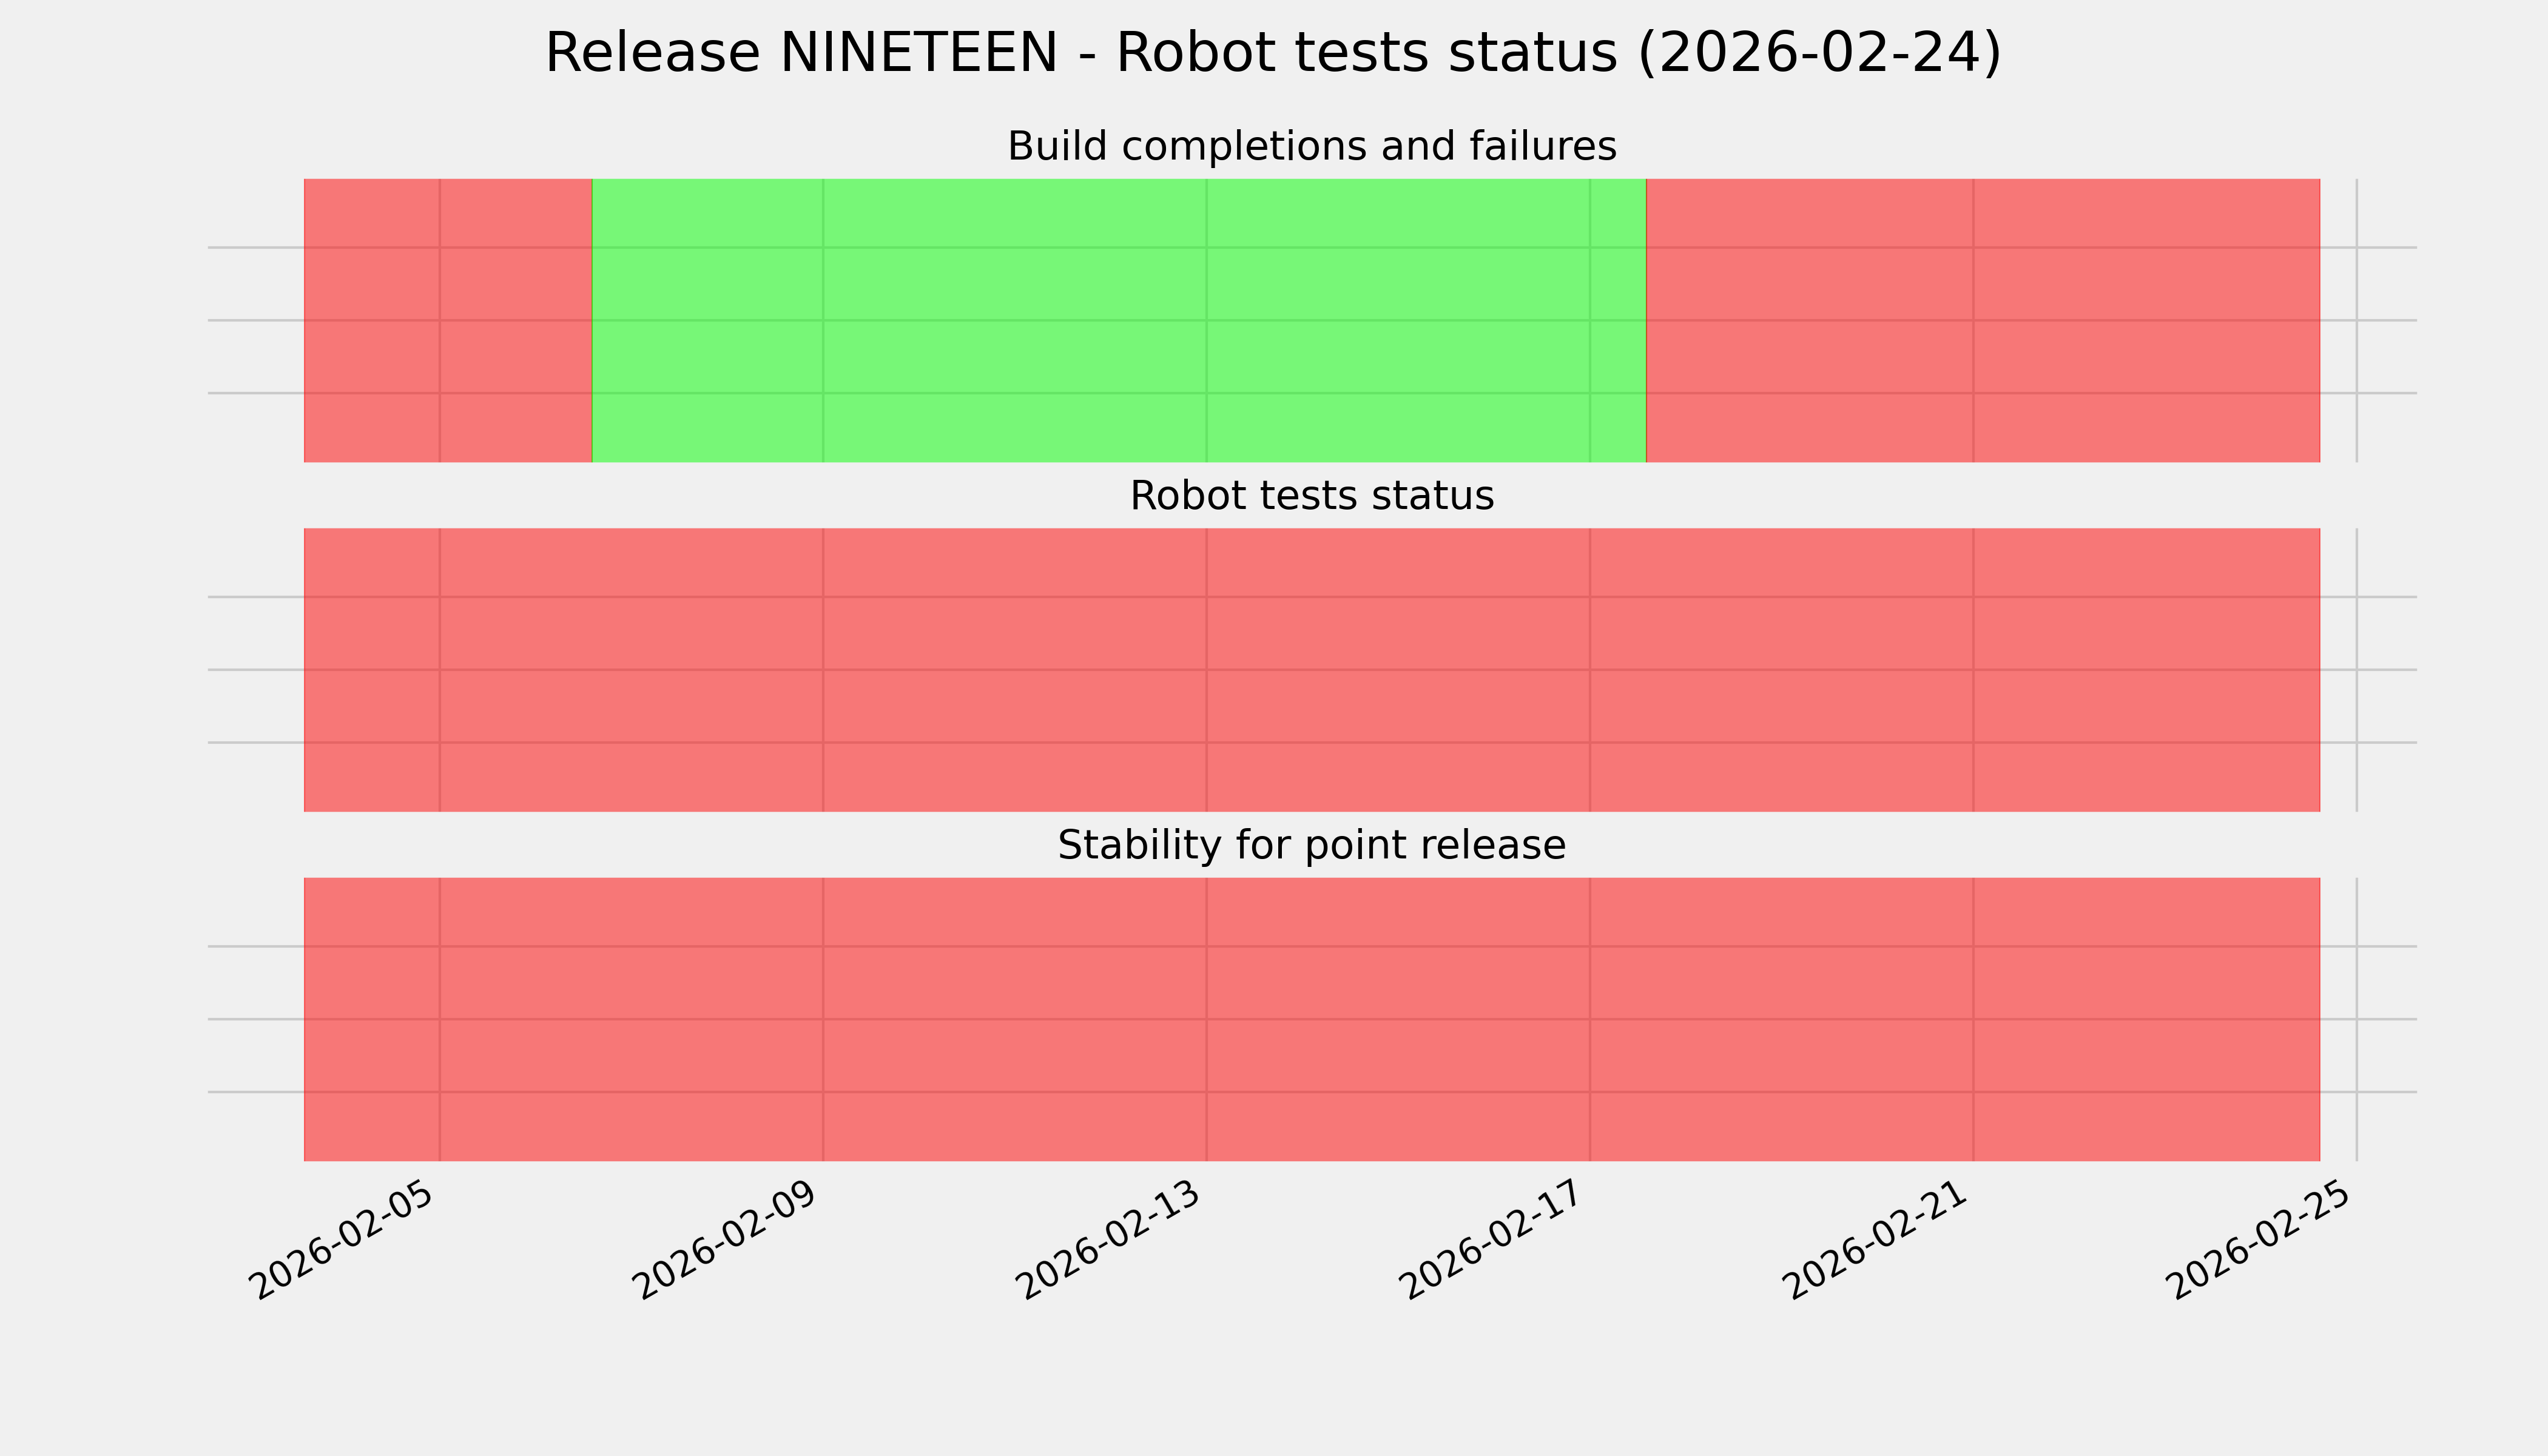
Task: Select the "Build completions and failures" subplot heading
Action: (x=1311, y=147)
